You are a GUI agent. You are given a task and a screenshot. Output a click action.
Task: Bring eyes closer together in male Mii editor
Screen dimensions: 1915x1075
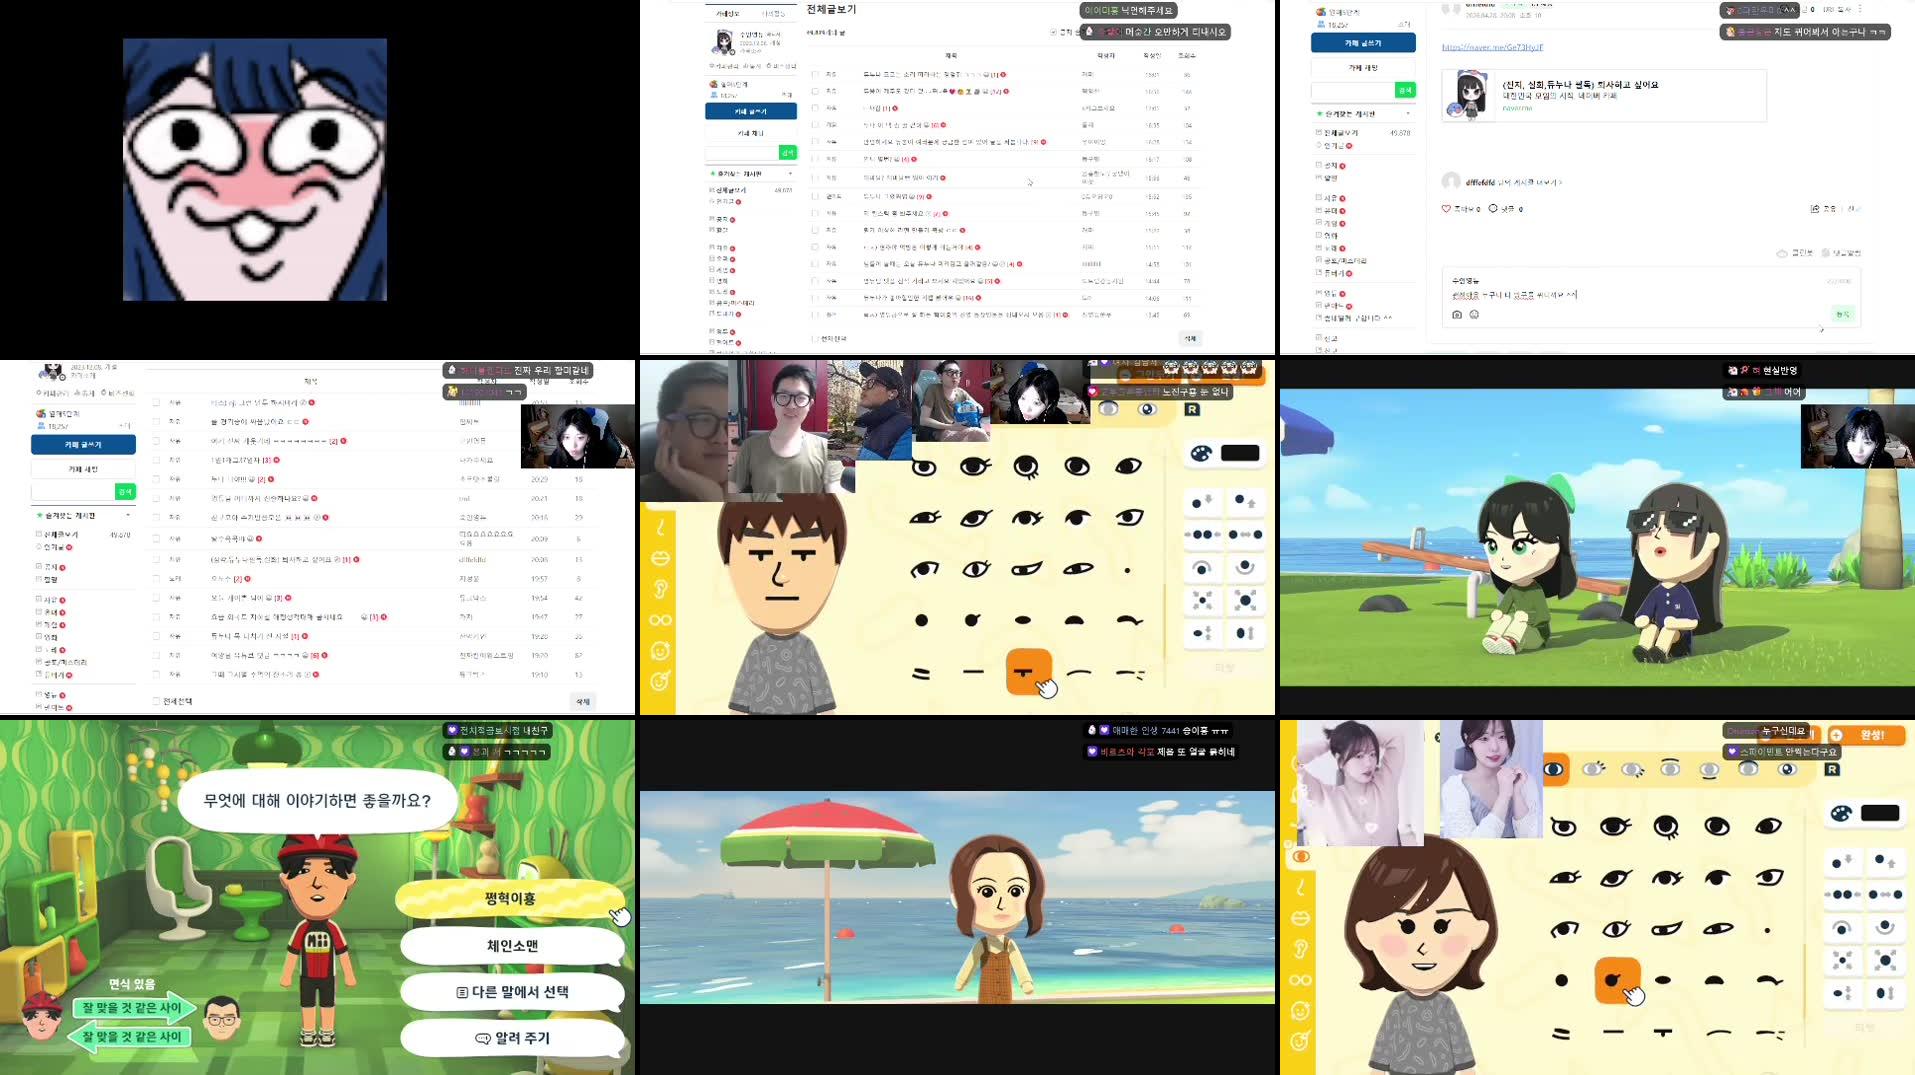pos(1203,535)
